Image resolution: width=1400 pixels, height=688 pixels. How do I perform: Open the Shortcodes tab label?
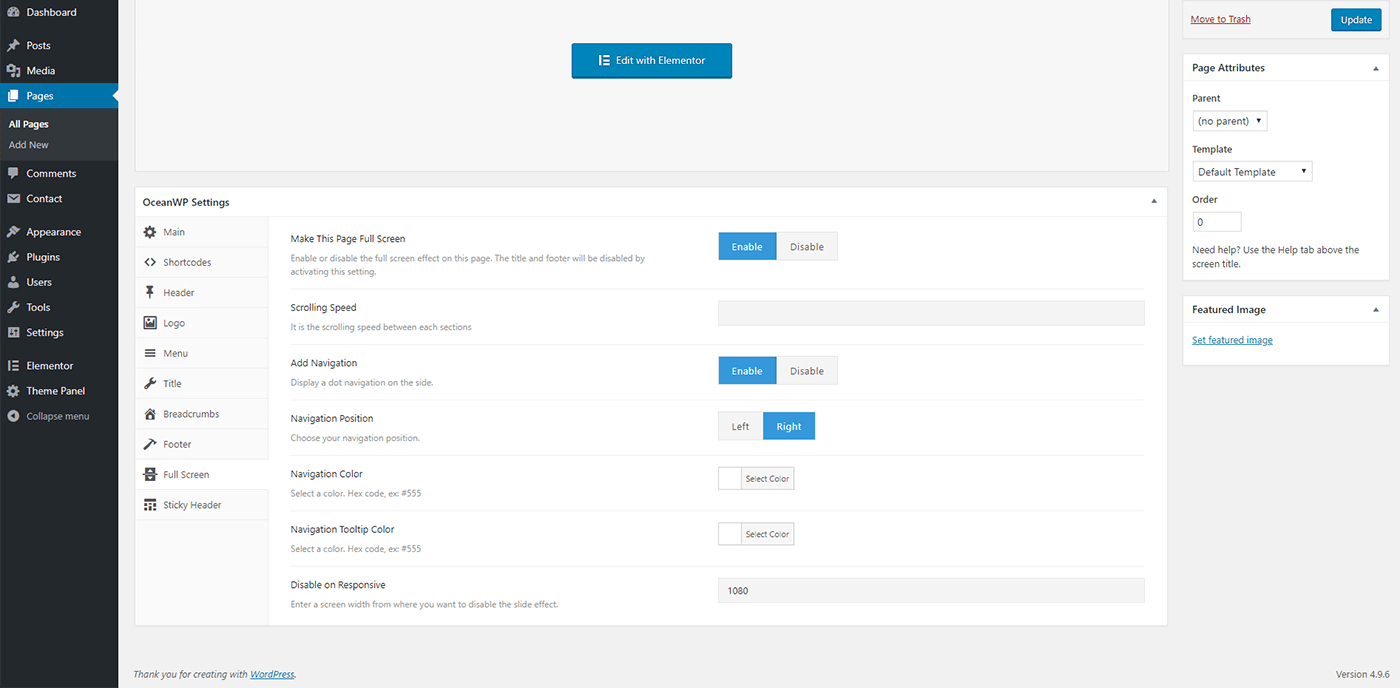[187, 262]
